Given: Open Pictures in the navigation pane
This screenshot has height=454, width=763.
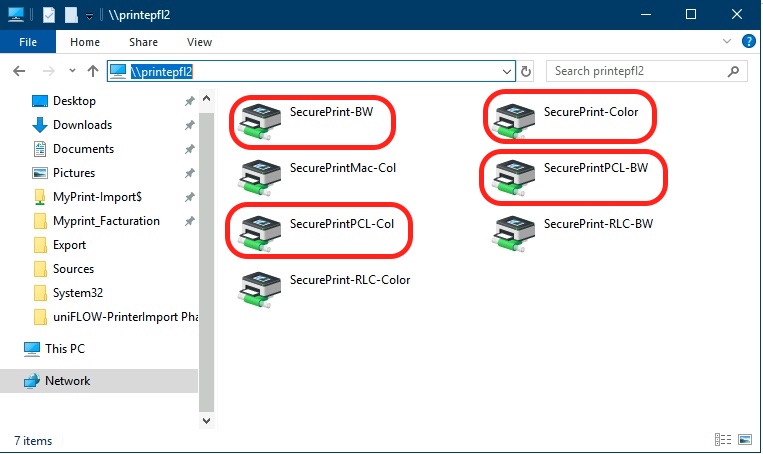Looking at the screenshot, I should point(74,173).
